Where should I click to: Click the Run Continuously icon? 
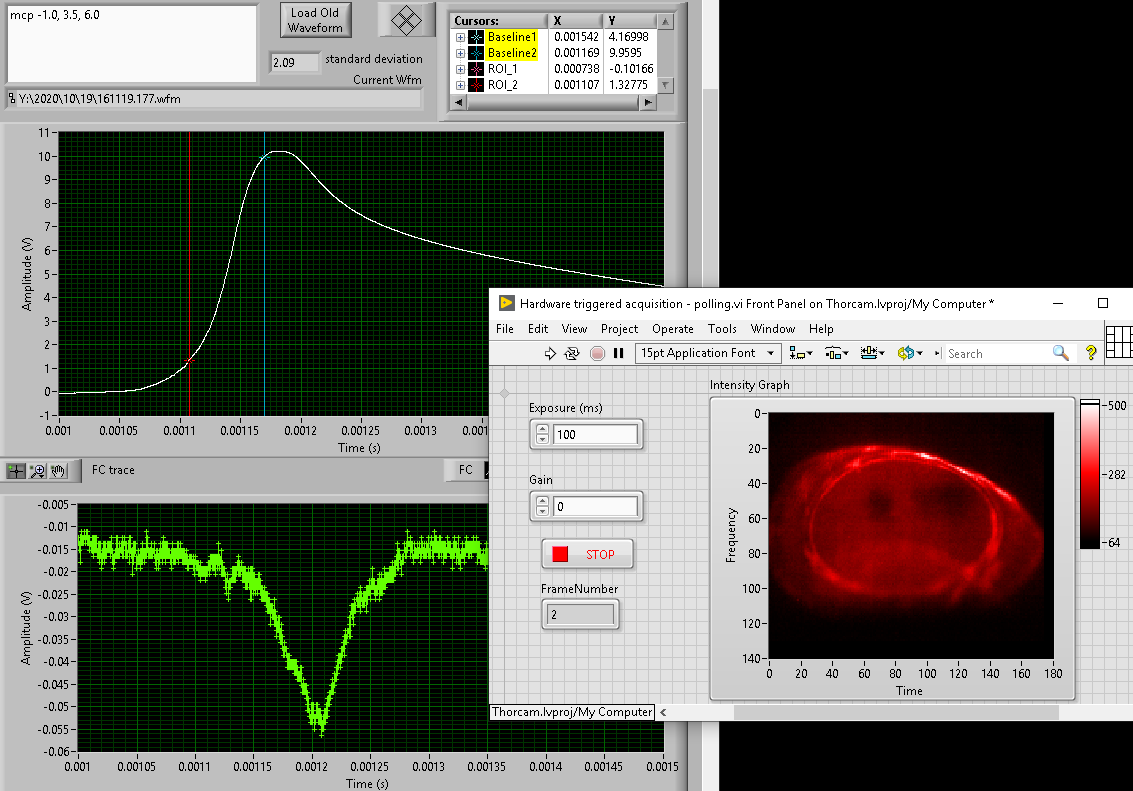(573, 353)
